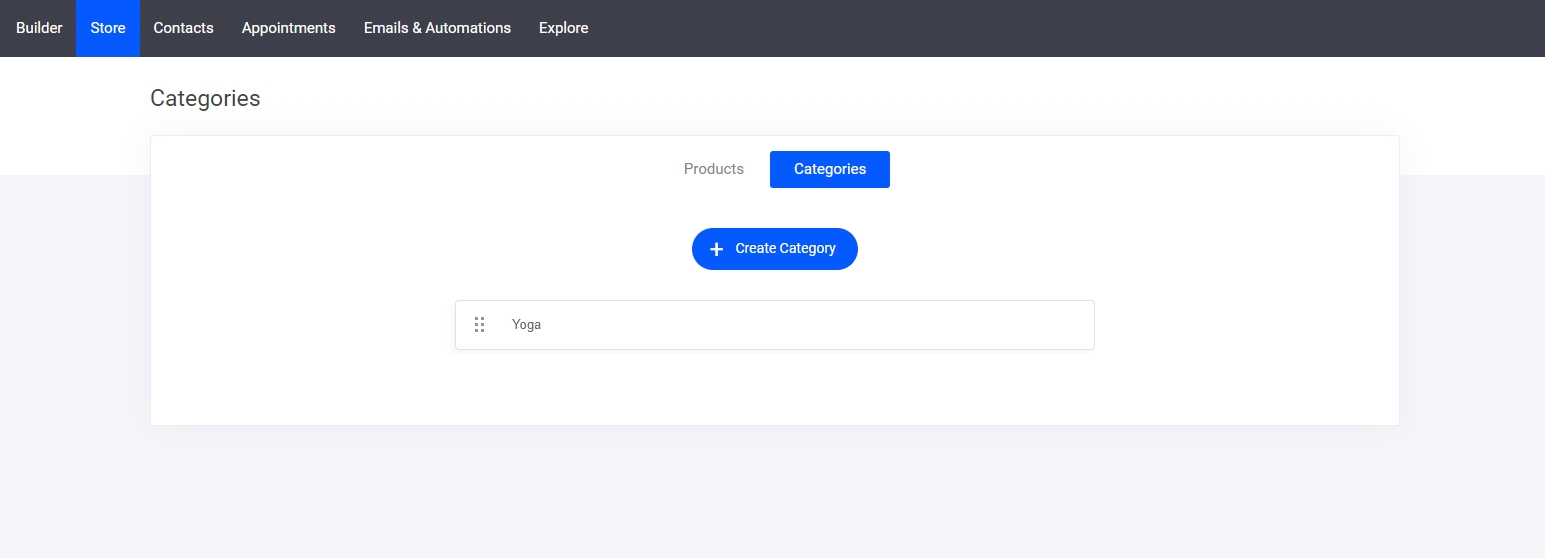Click the six-dot grip icon on Yoga row
Viewport: 1545px width, 558px height.
480,325
